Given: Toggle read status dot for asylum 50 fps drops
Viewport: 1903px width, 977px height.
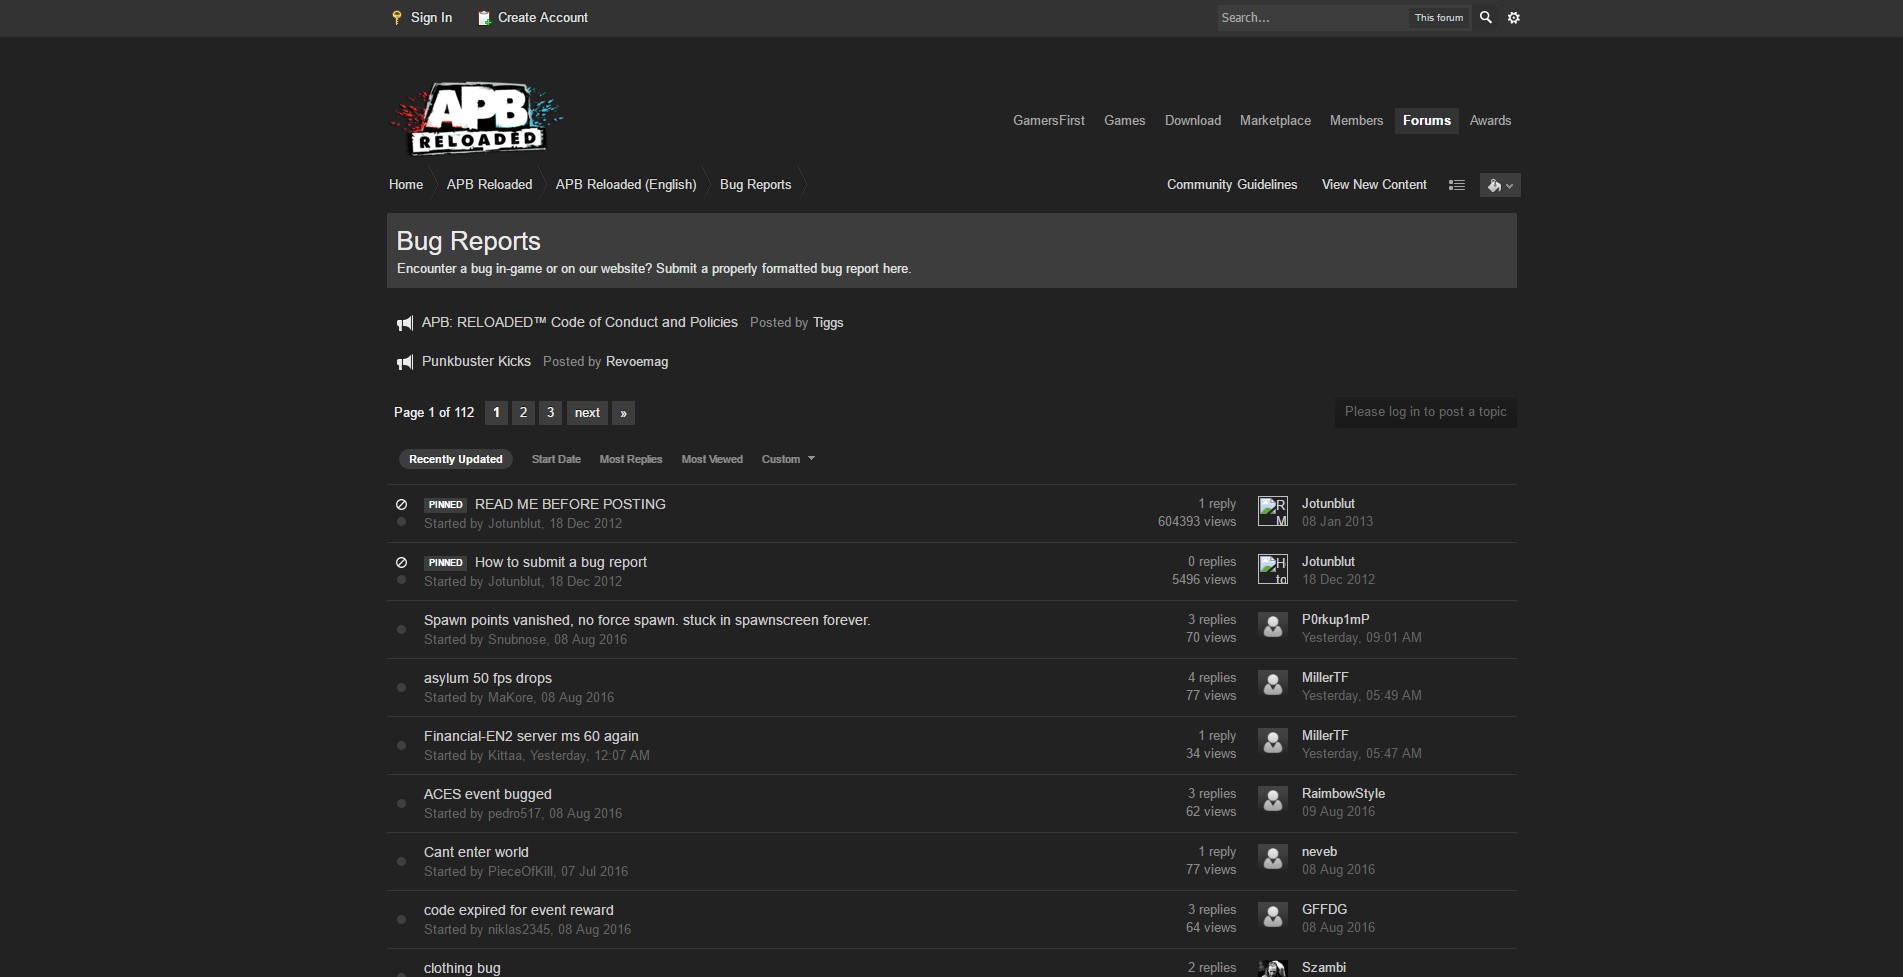Looking at the screenshot, I should (x=401, y=687).
